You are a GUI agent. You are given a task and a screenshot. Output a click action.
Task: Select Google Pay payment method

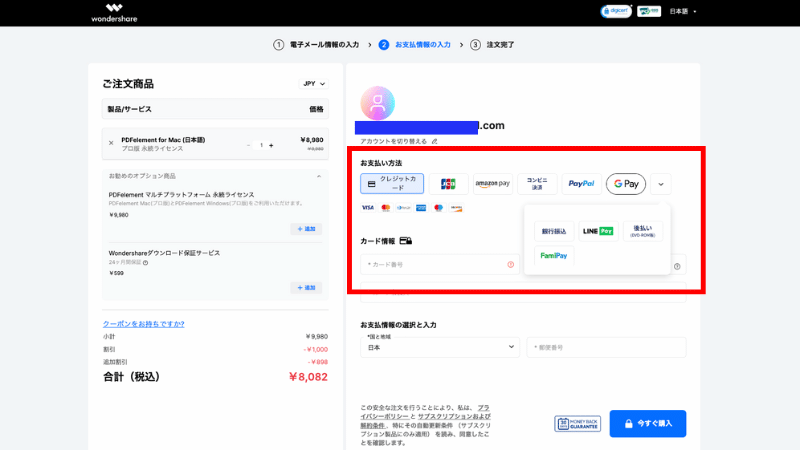(626, 184)
